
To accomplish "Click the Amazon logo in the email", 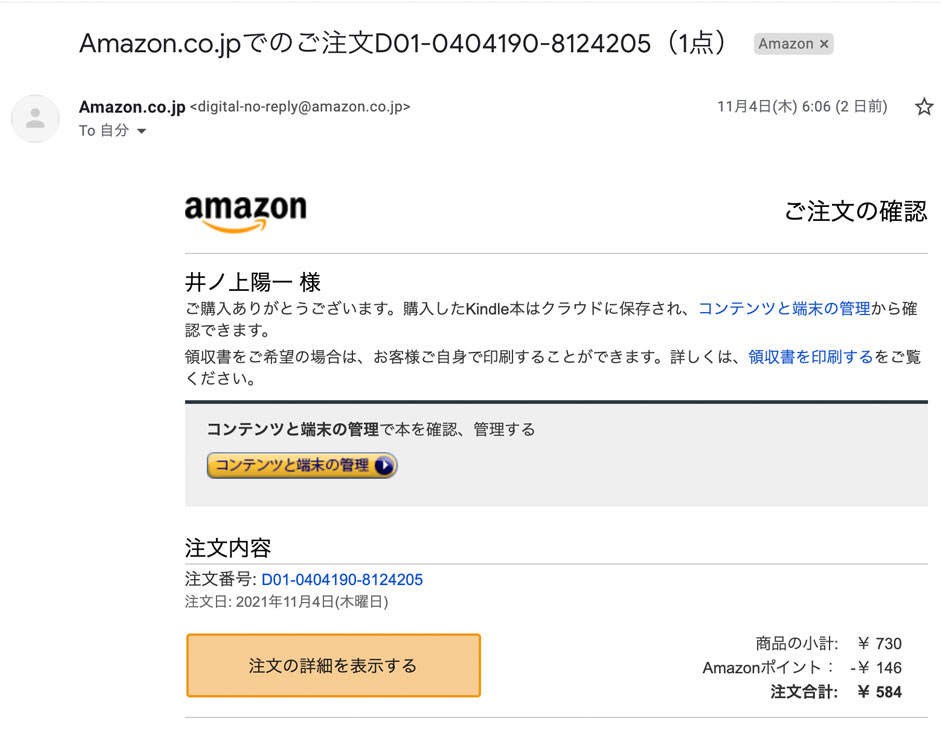I will 246,213.
